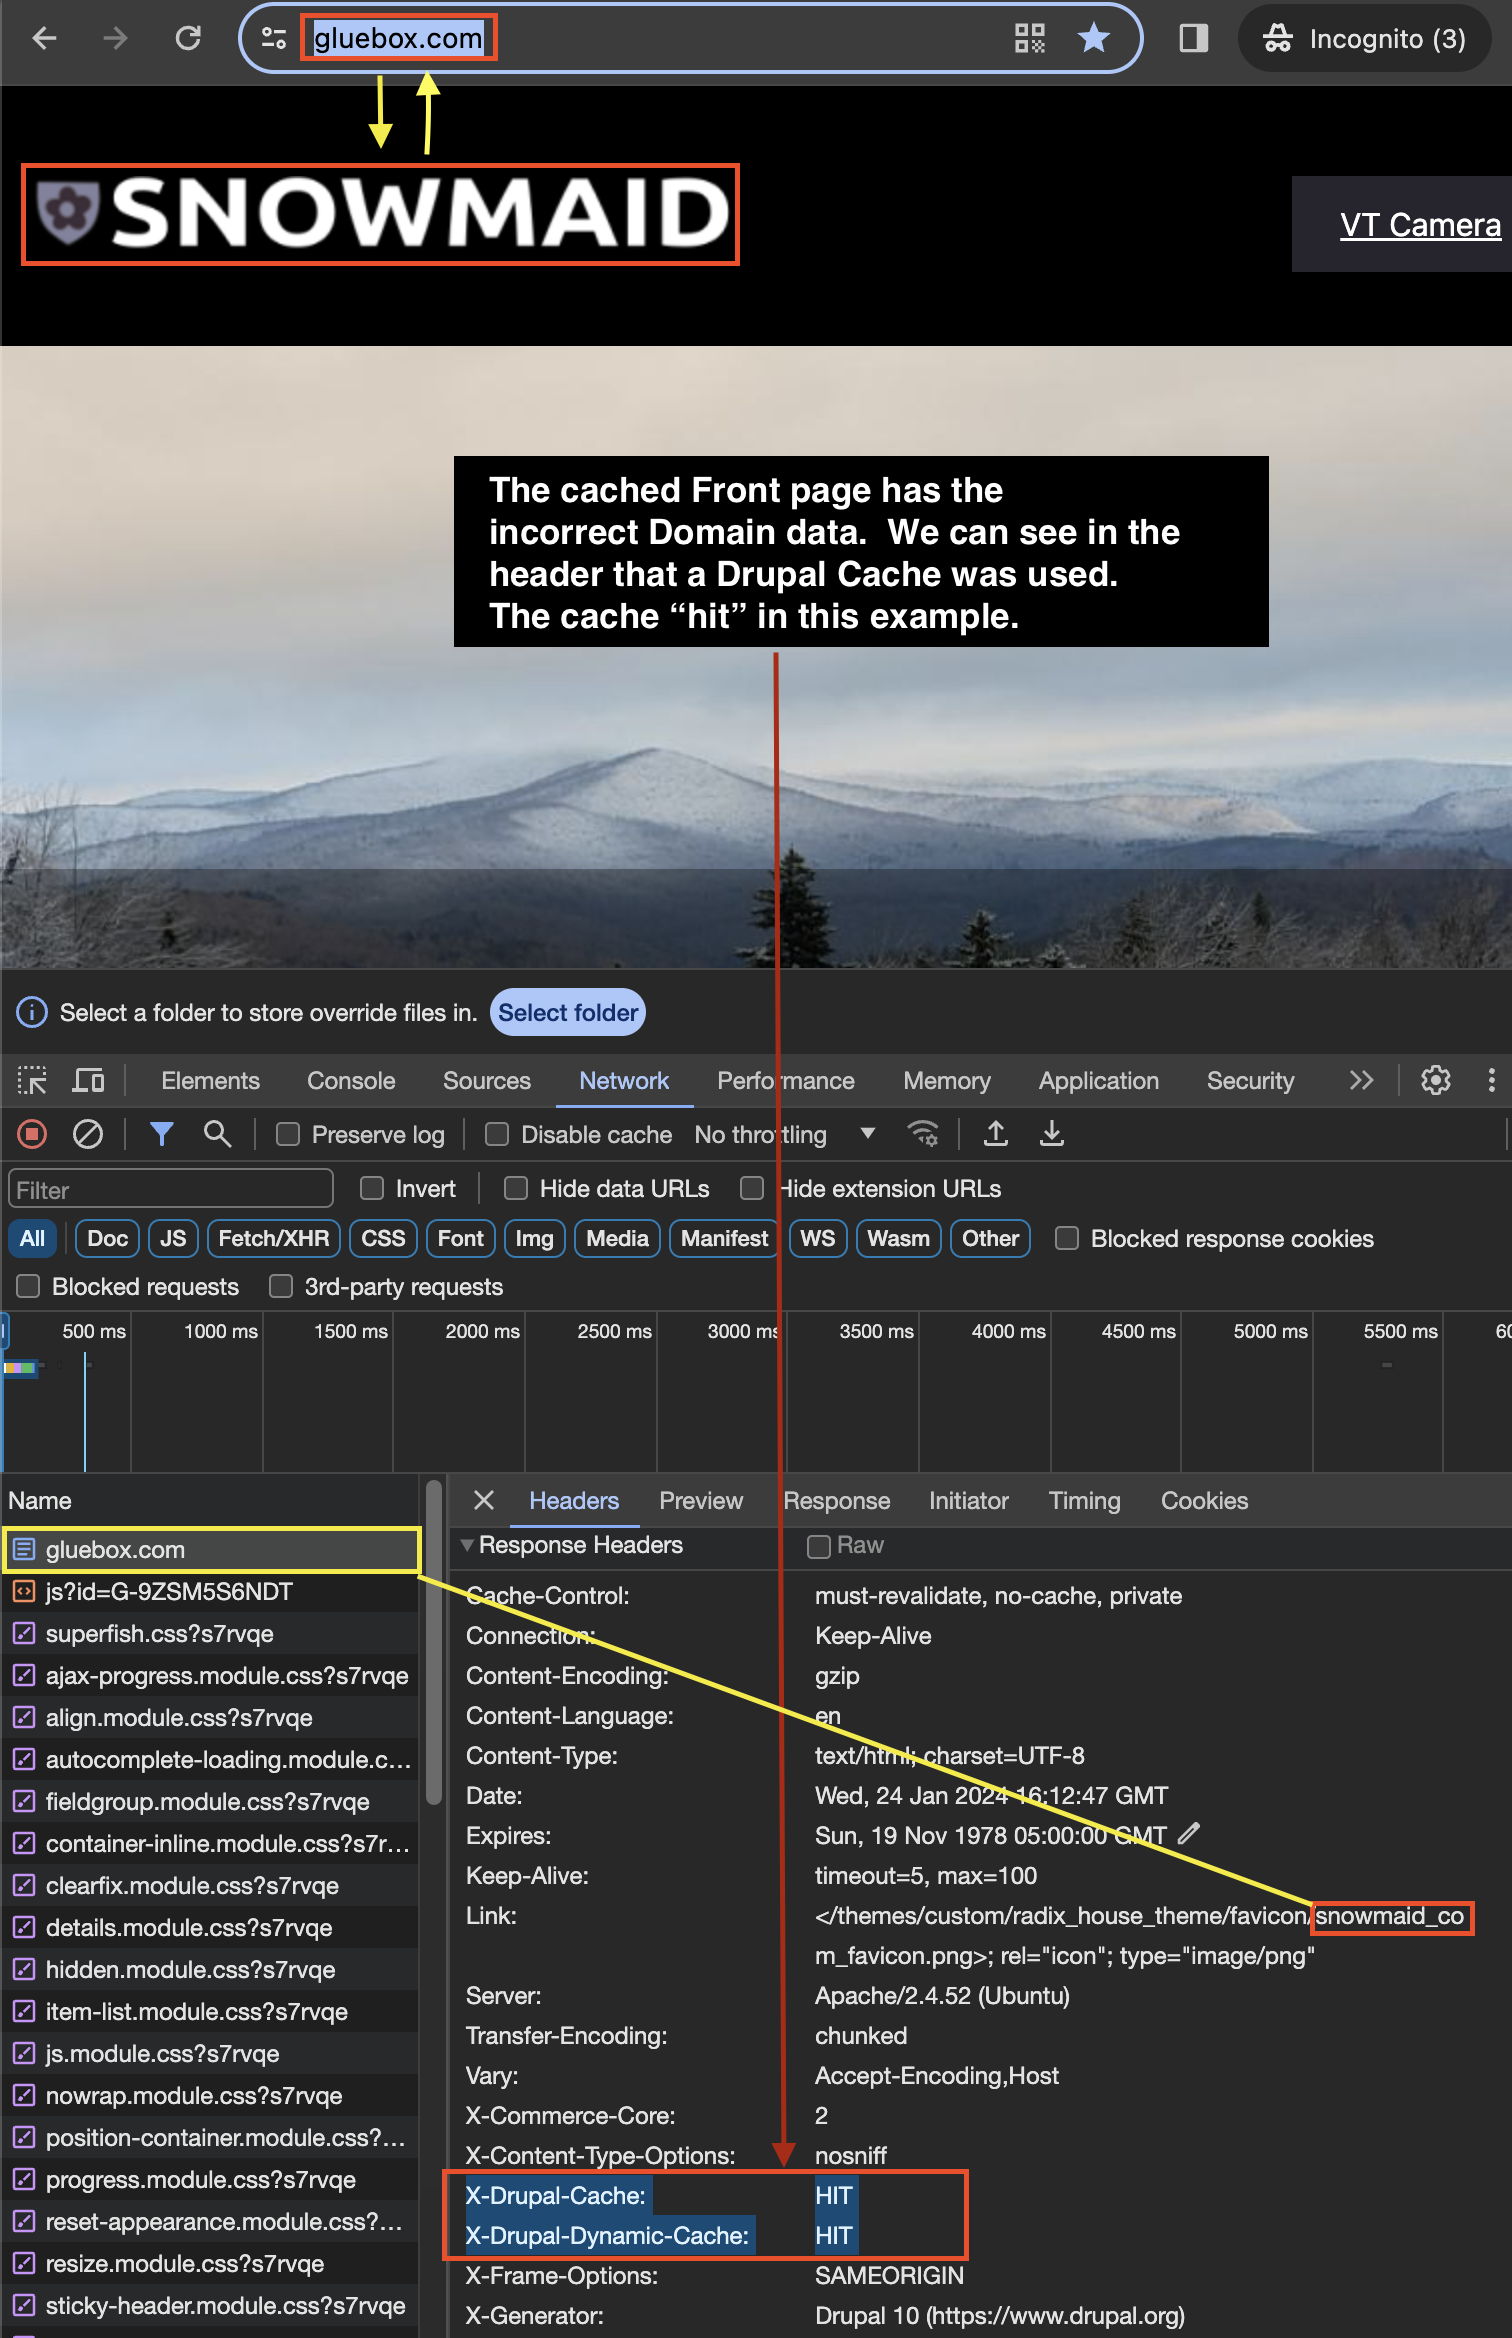
Task: Click the Export HAR download icon
Action: click(x=1052, y=1134)
